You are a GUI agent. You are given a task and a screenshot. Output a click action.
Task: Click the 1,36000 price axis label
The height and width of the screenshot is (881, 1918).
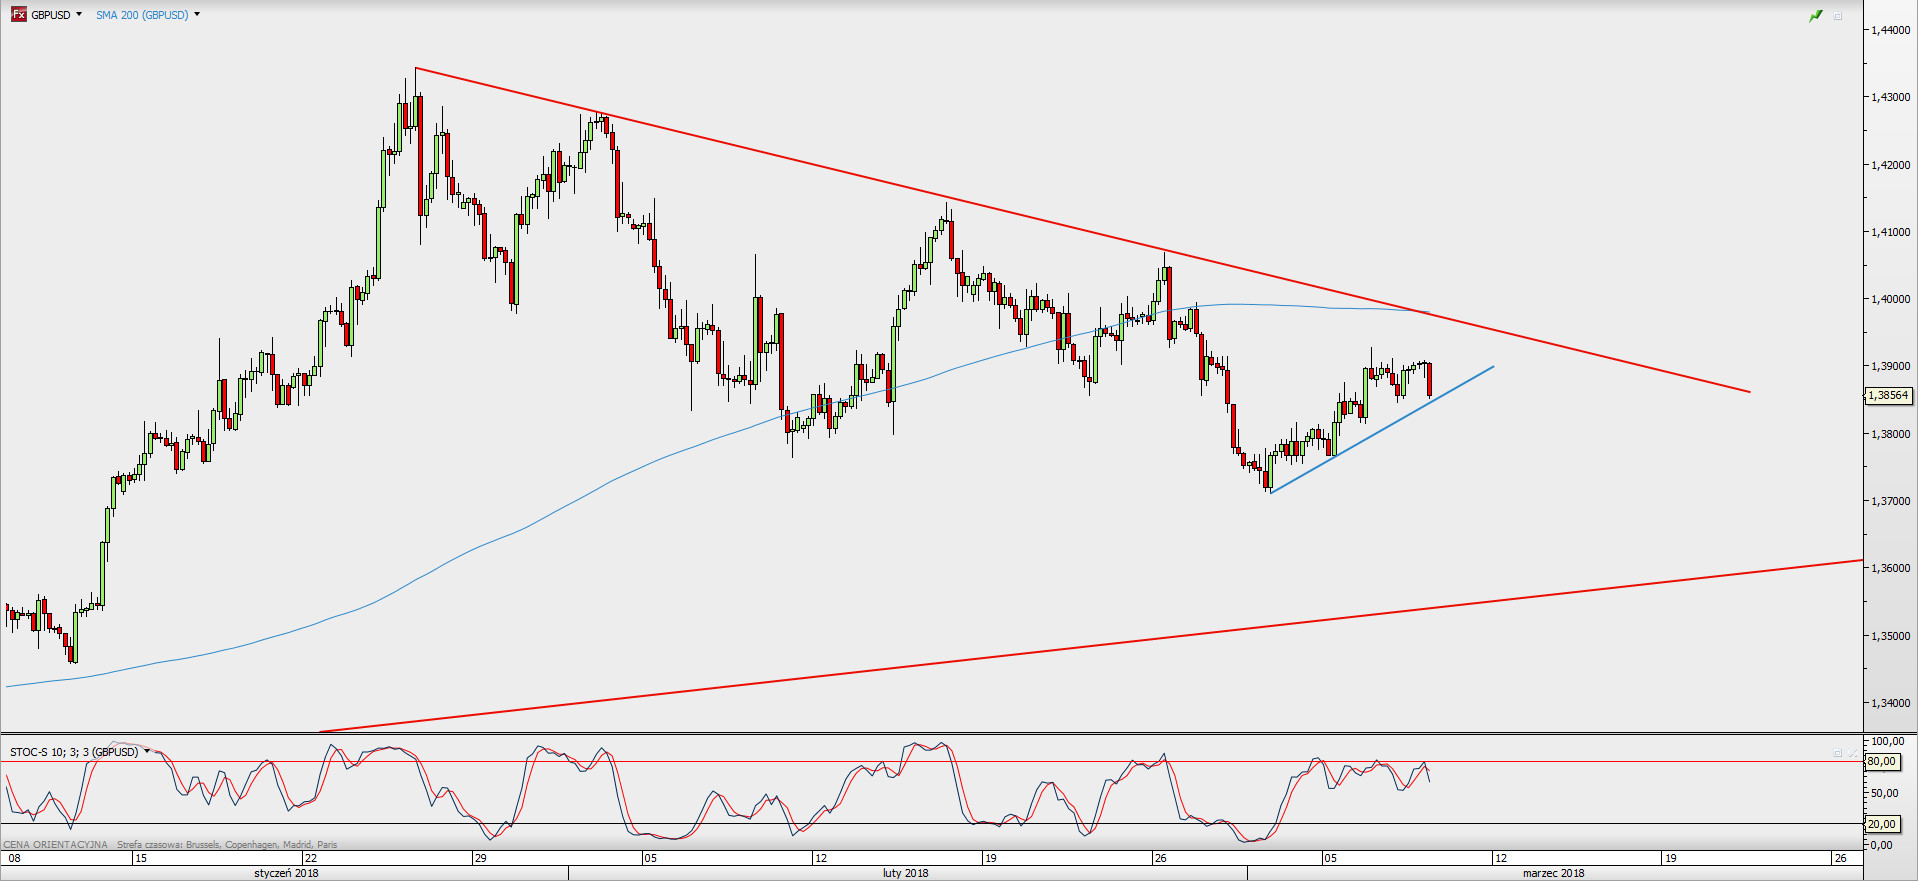(1890, 567)
